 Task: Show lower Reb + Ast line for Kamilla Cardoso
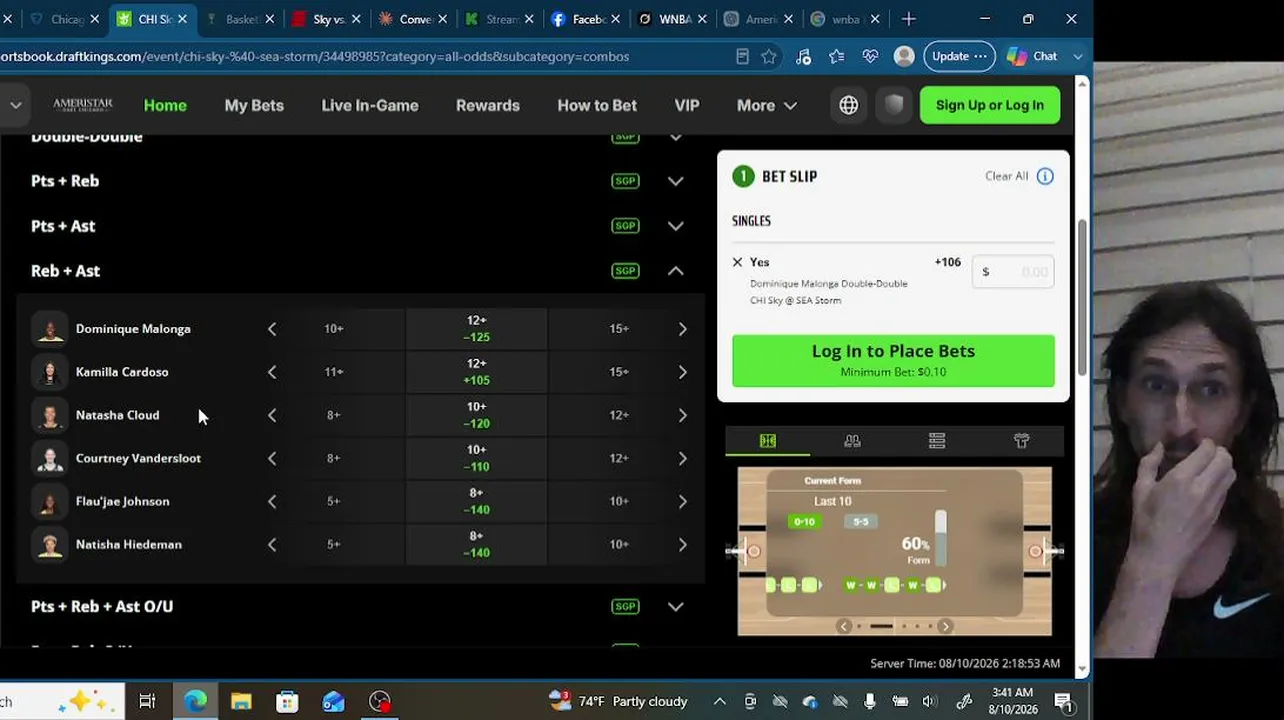pos(272,372)
